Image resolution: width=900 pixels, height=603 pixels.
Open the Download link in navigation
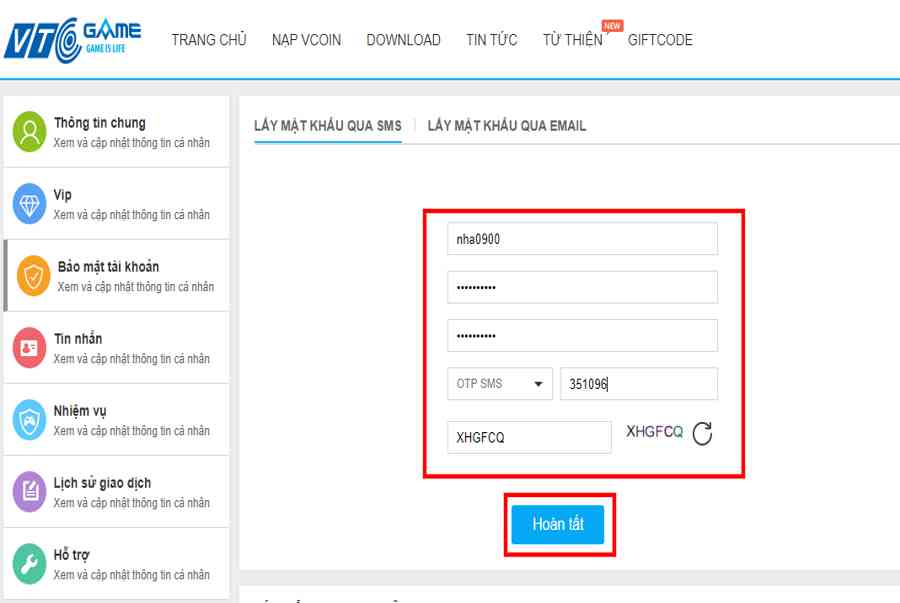click(404, 40)
